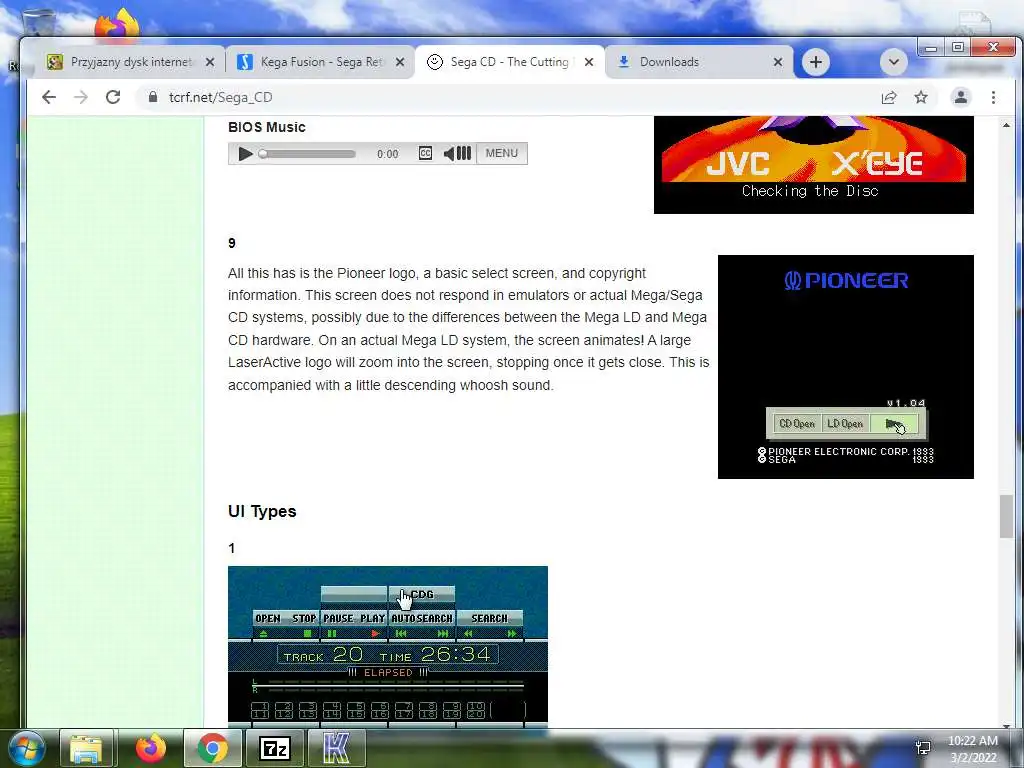The height and width of the screenshot is (768, 1024).
Task: Toggle closed captions on audio player
Action: point(425,153)
